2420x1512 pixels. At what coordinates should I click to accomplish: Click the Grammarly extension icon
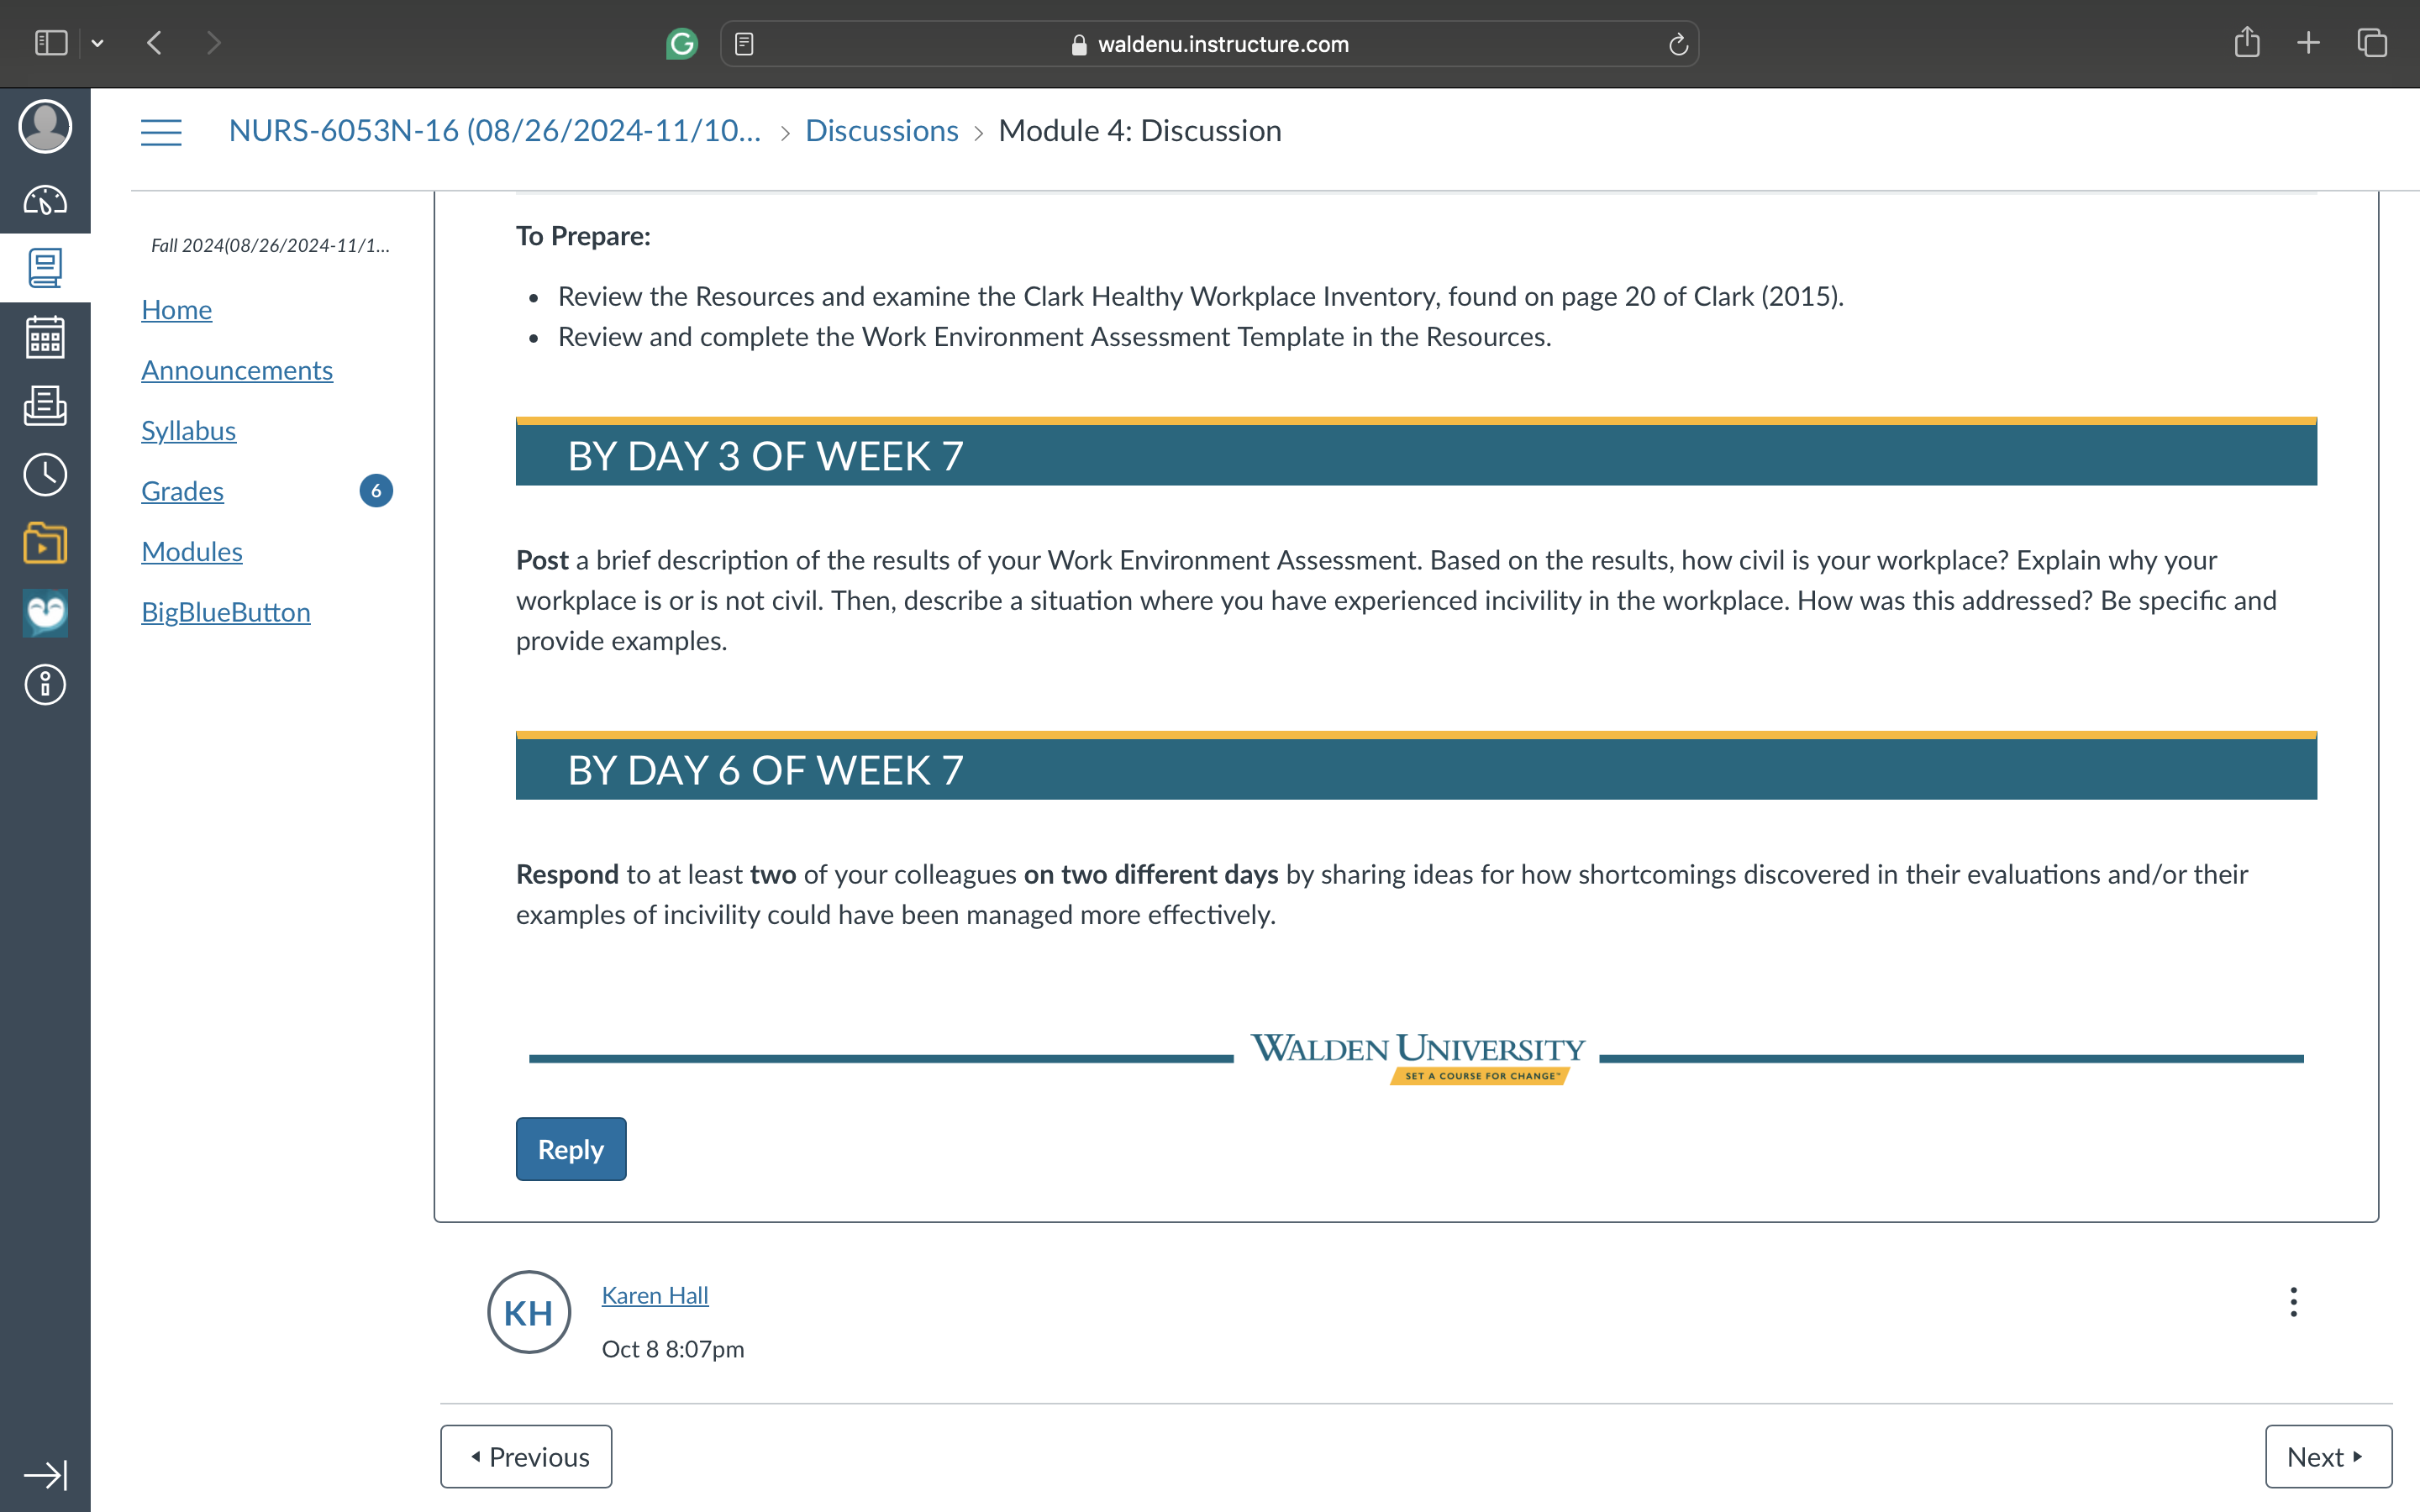pyautogui.click(x=682, y=44)
